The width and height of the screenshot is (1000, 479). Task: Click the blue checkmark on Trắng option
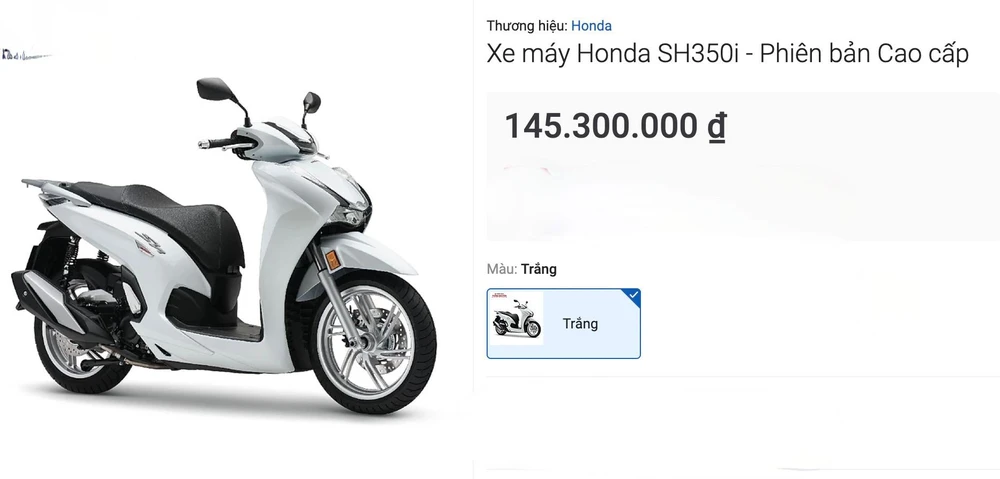click(633, 295)
